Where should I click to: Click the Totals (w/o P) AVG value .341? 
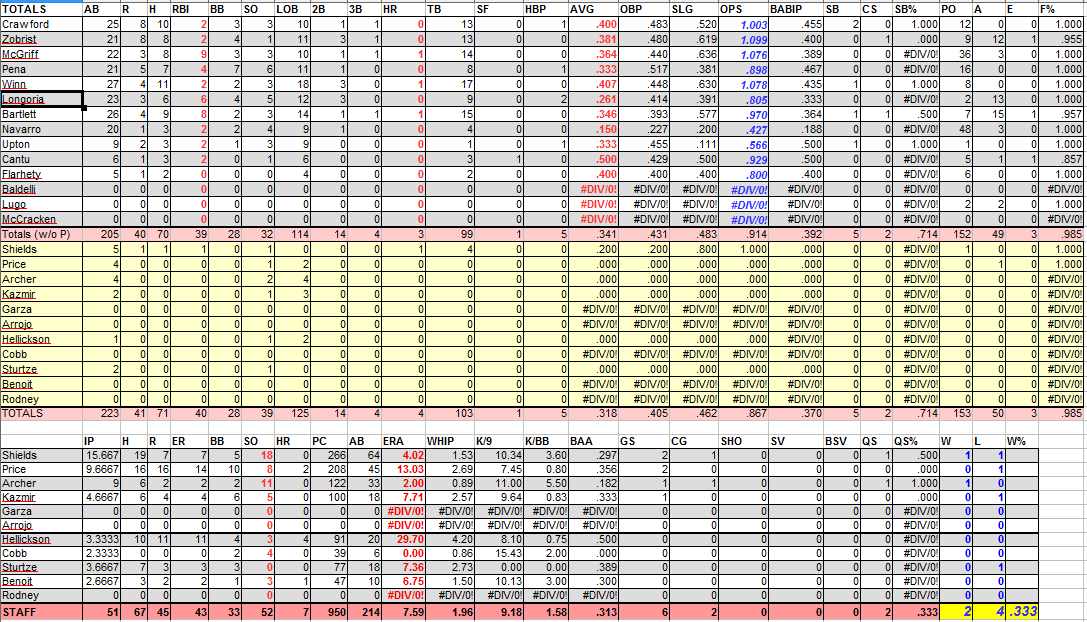coord(593,234)
